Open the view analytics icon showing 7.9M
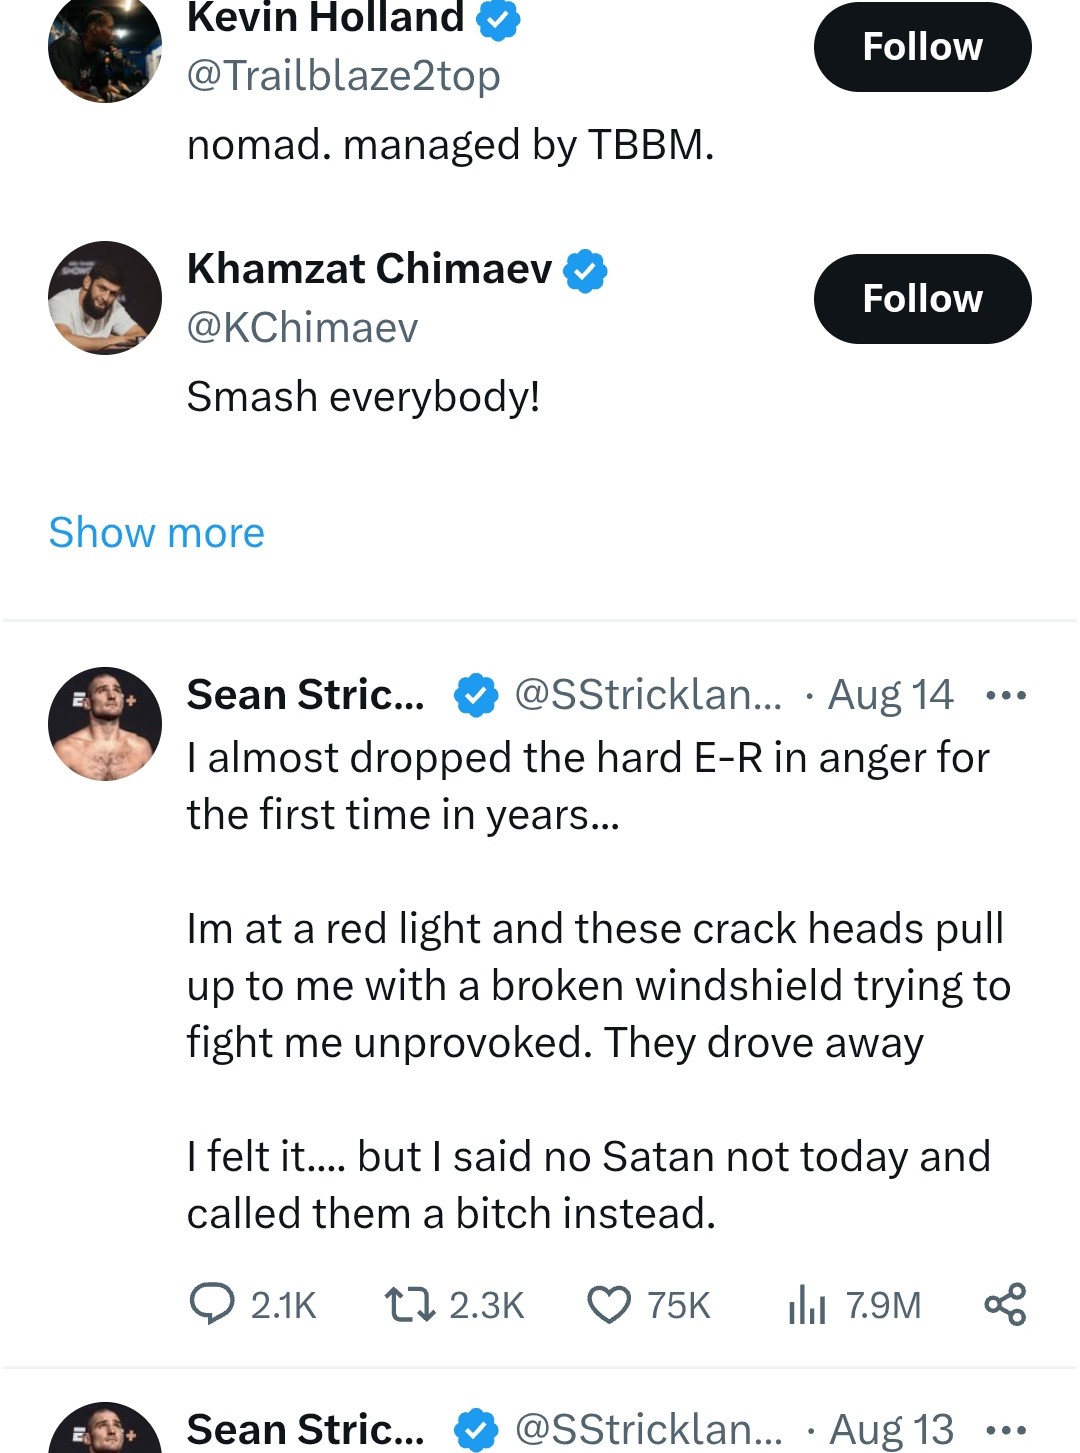The width and height of the screenshot is (1080, 1453). (807, 1304)
